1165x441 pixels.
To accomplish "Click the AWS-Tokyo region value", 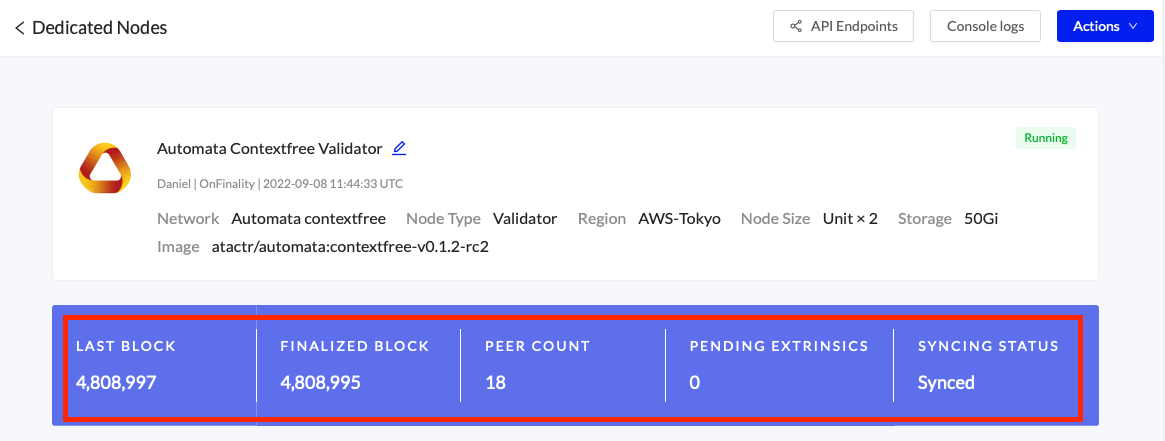I will pyautogui.click(x=679, y=218).
